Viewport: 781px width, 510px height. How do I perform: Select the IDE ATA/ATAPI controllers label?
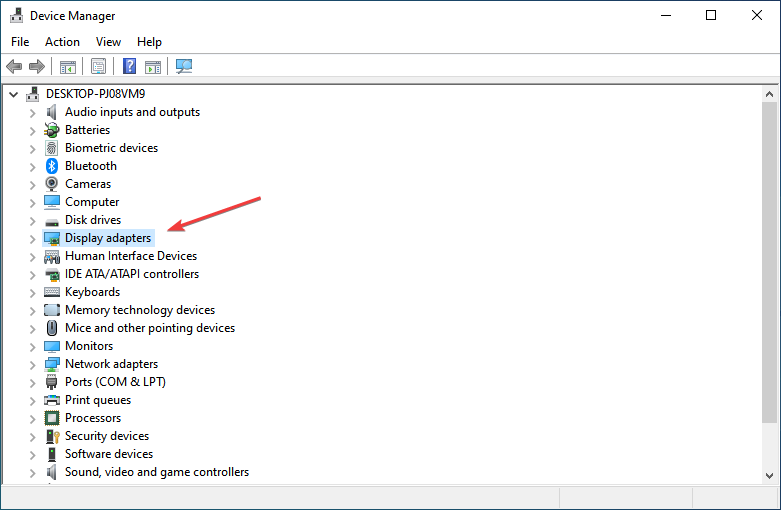pos(132,274)
